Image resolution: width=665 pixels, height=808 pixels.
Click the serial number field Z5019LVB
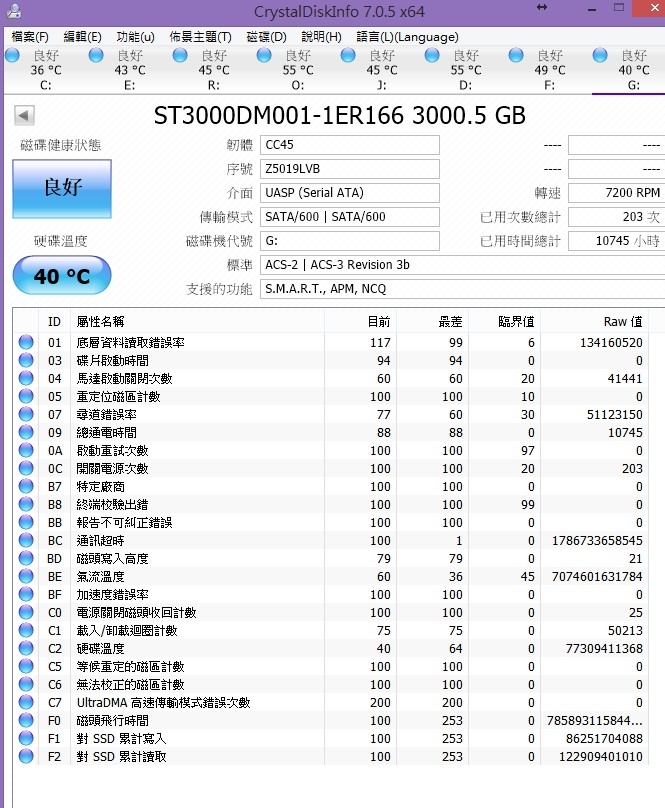click(350, 169)
